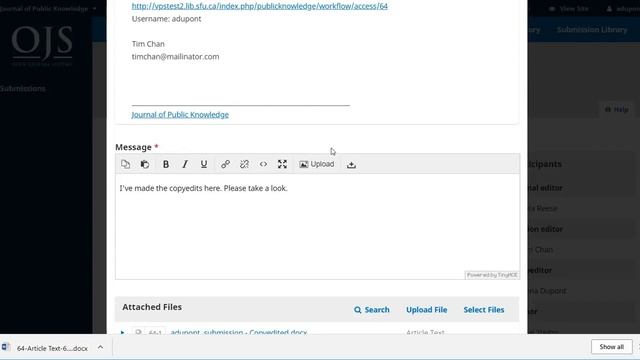Click the Paste icon in message toolbar
Image resolution: width=640 pixels, height=360 pixels.
(144, 164)
